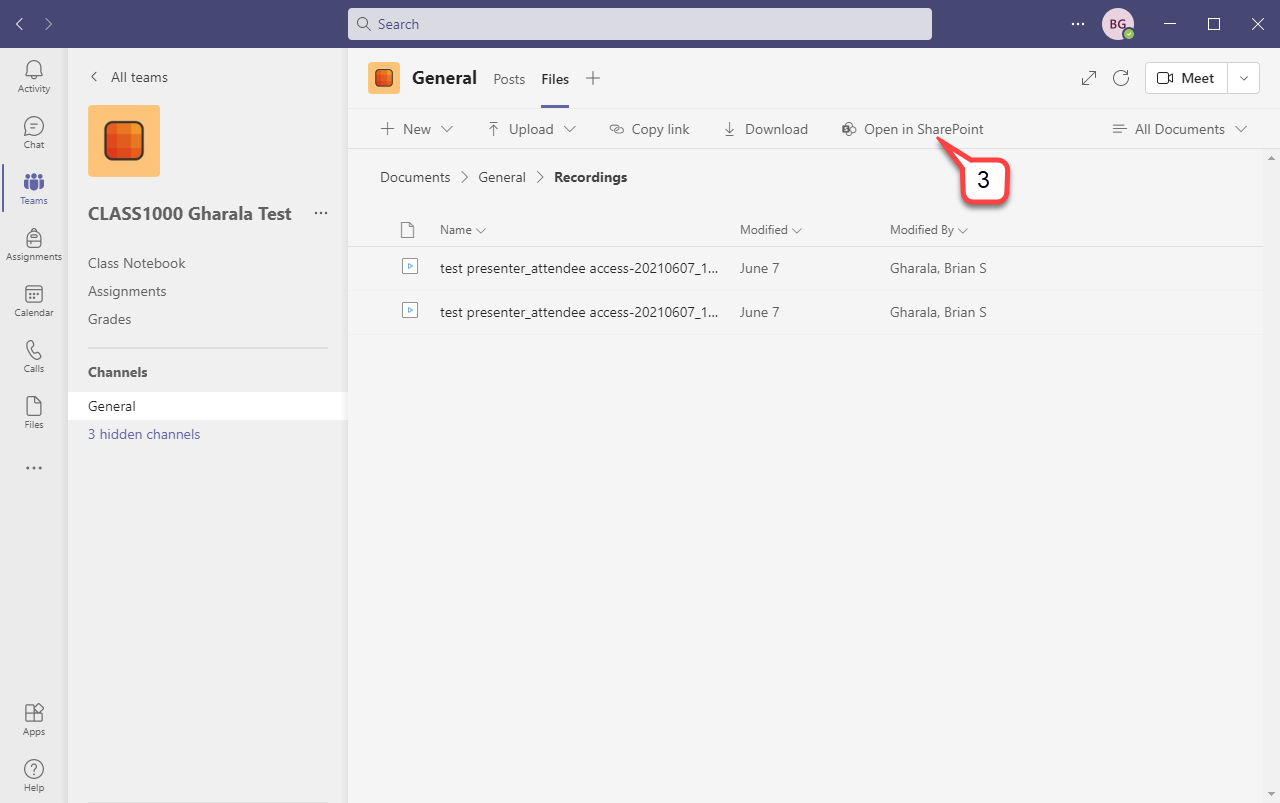Screen dimensions: 1280x803
Task: Start a meeting with Meet button
Action: 1186,78
